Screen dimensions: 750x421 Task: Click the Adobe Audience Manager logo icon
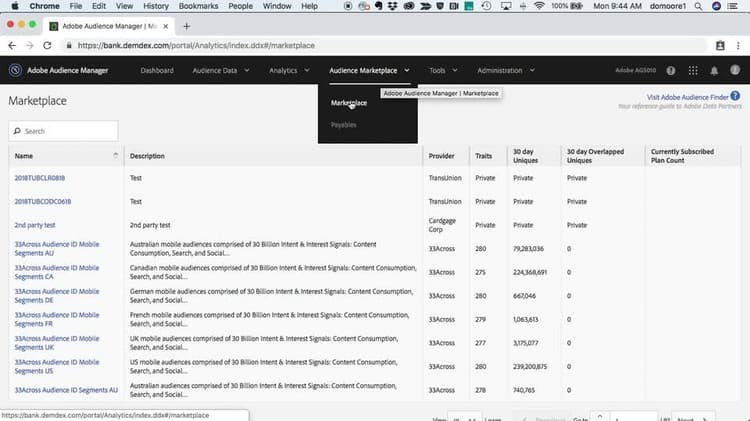15,70
